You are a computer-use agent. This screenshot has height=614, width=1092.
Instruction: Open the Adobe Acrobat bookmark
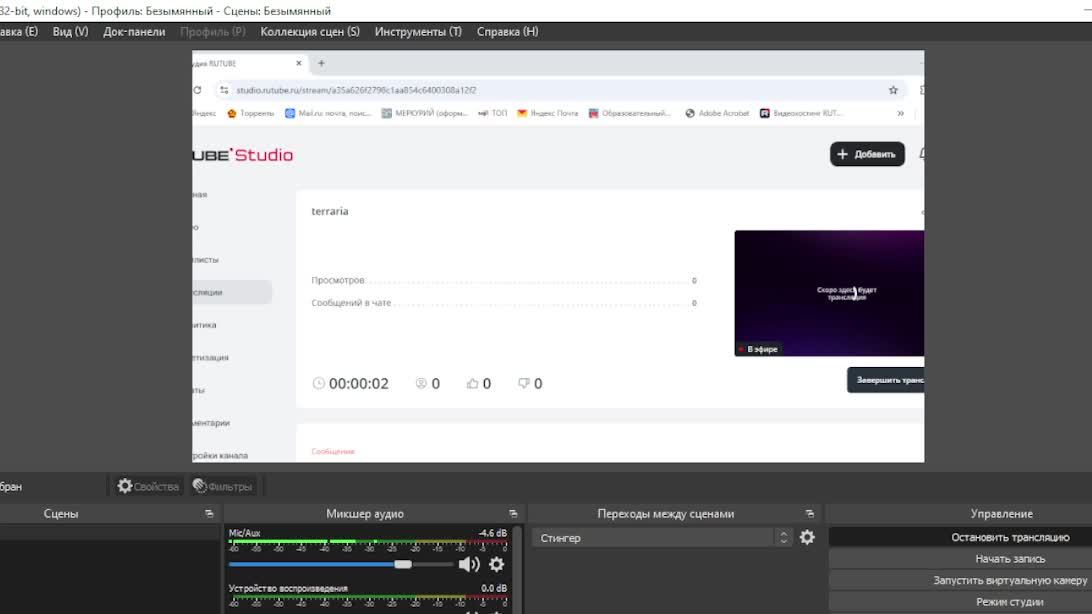[x=717, y=113]
